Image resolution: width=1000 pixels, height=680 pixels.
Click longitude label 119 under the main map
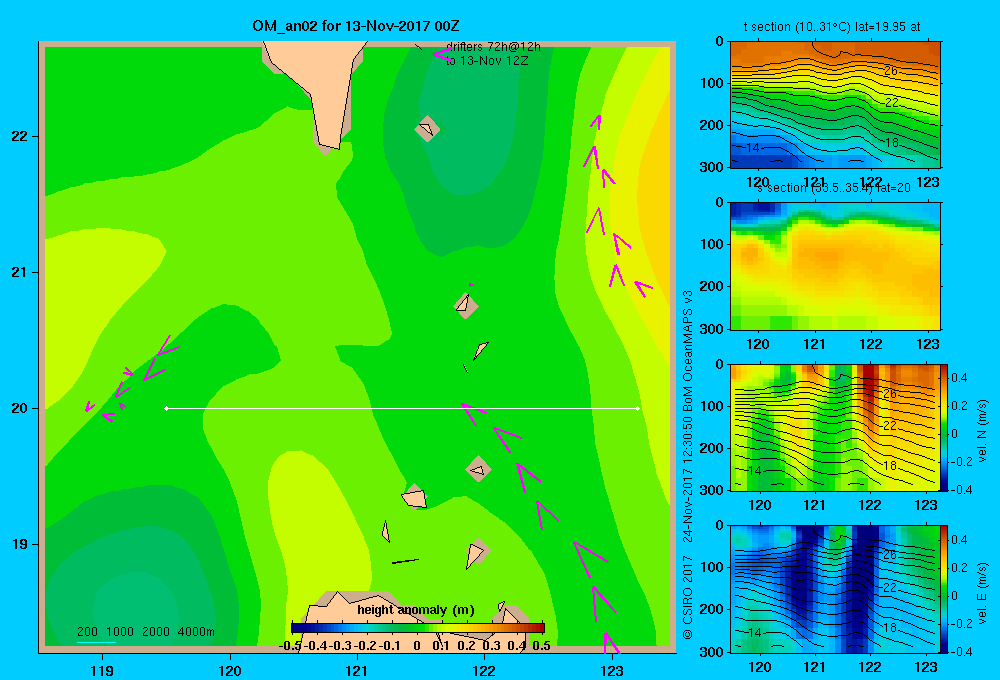103,670
